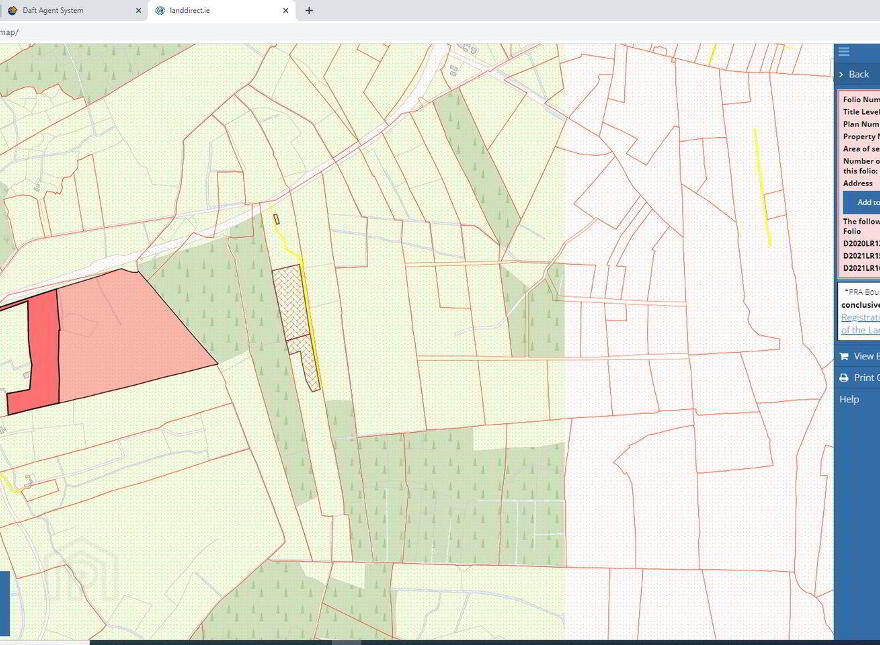
Task: Open the Help link in the sidebar
Action: coord(849,399)
